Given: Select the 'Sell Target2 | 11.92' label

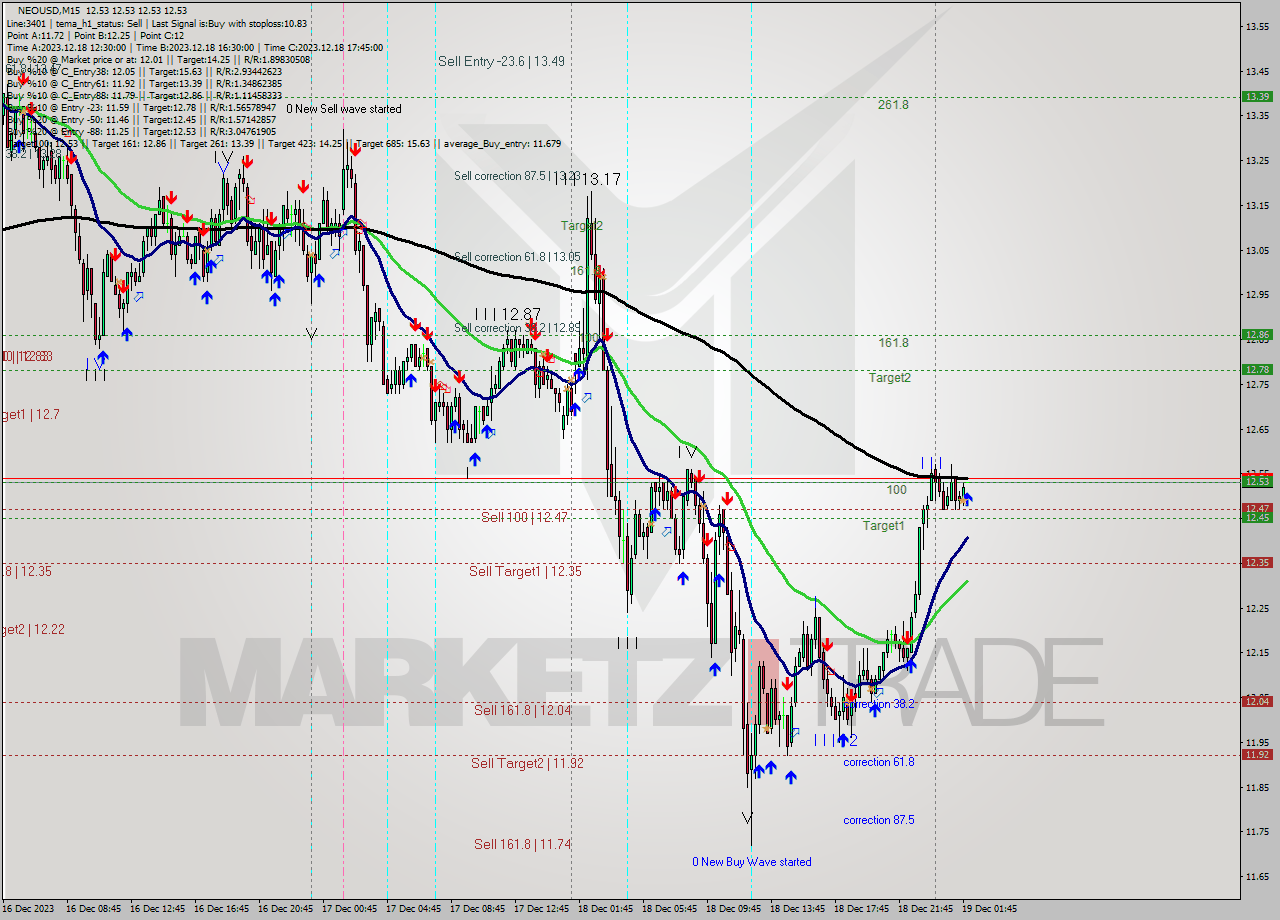Looking at the screenshot, I should (x=527, y=763).
